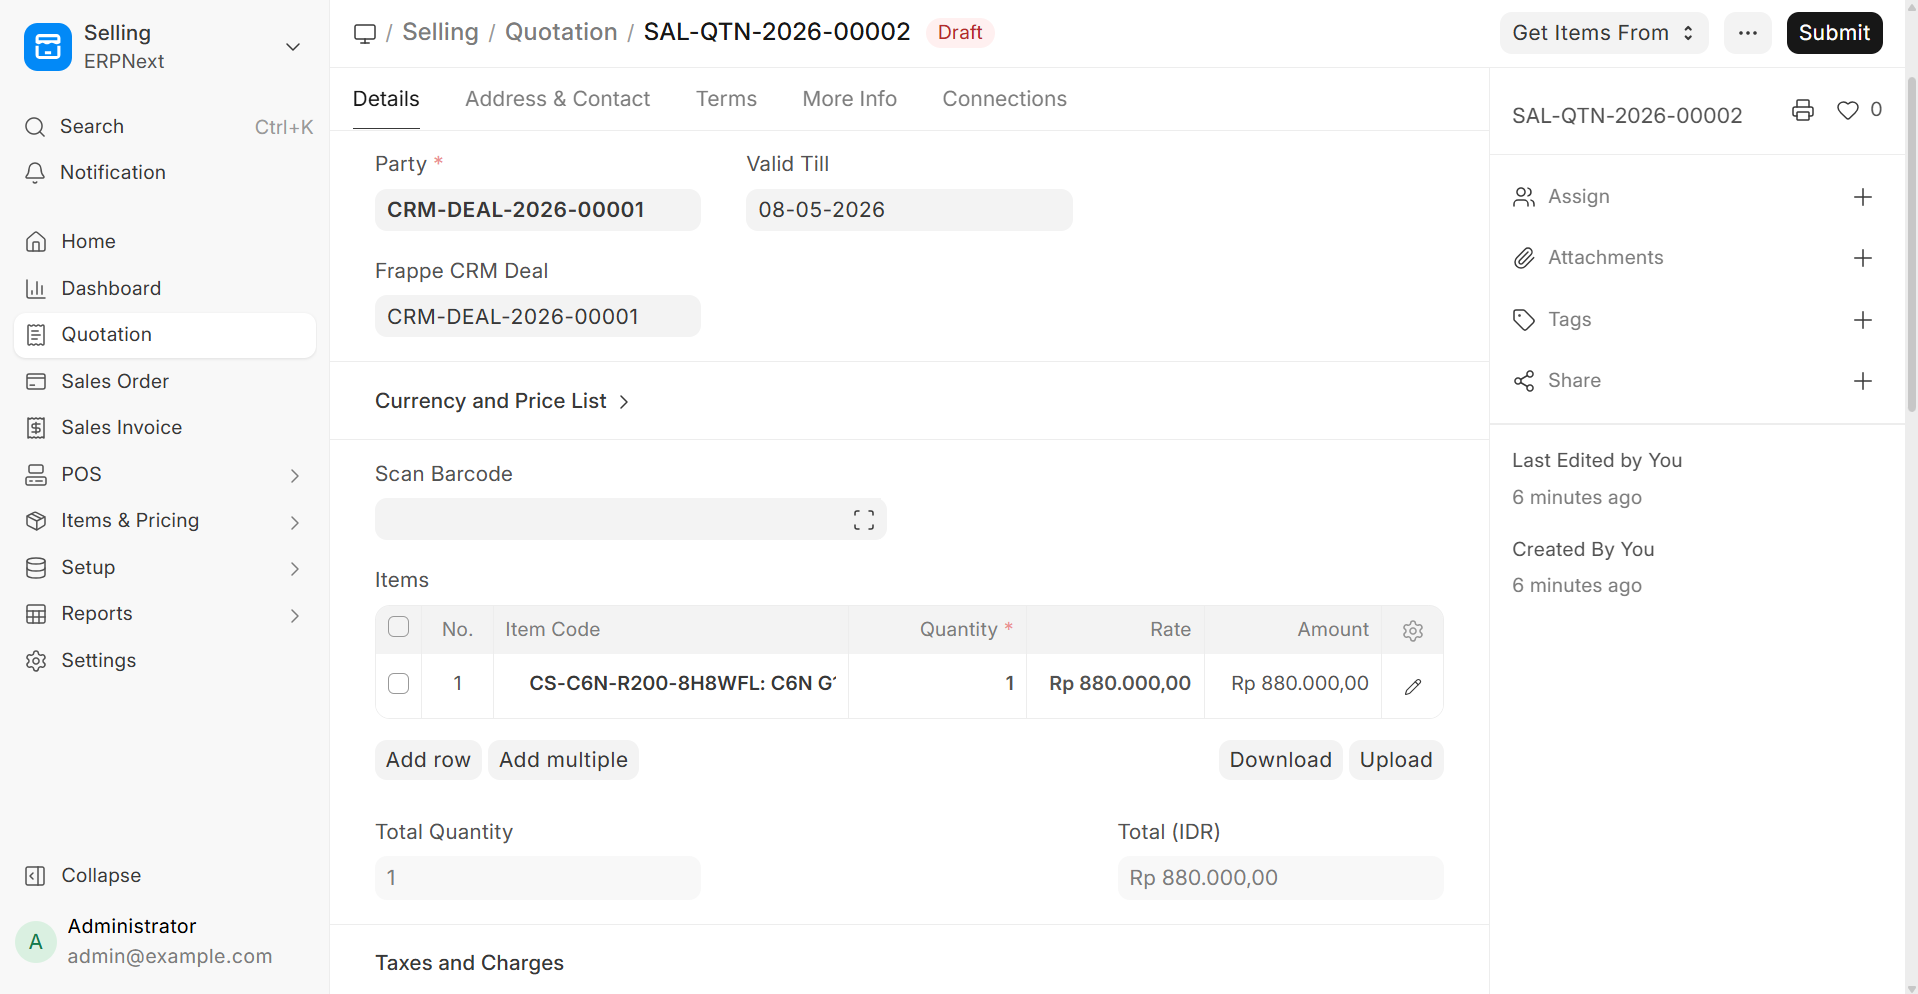
Task: Submit the quotation
Action: tap(1833, 33)
